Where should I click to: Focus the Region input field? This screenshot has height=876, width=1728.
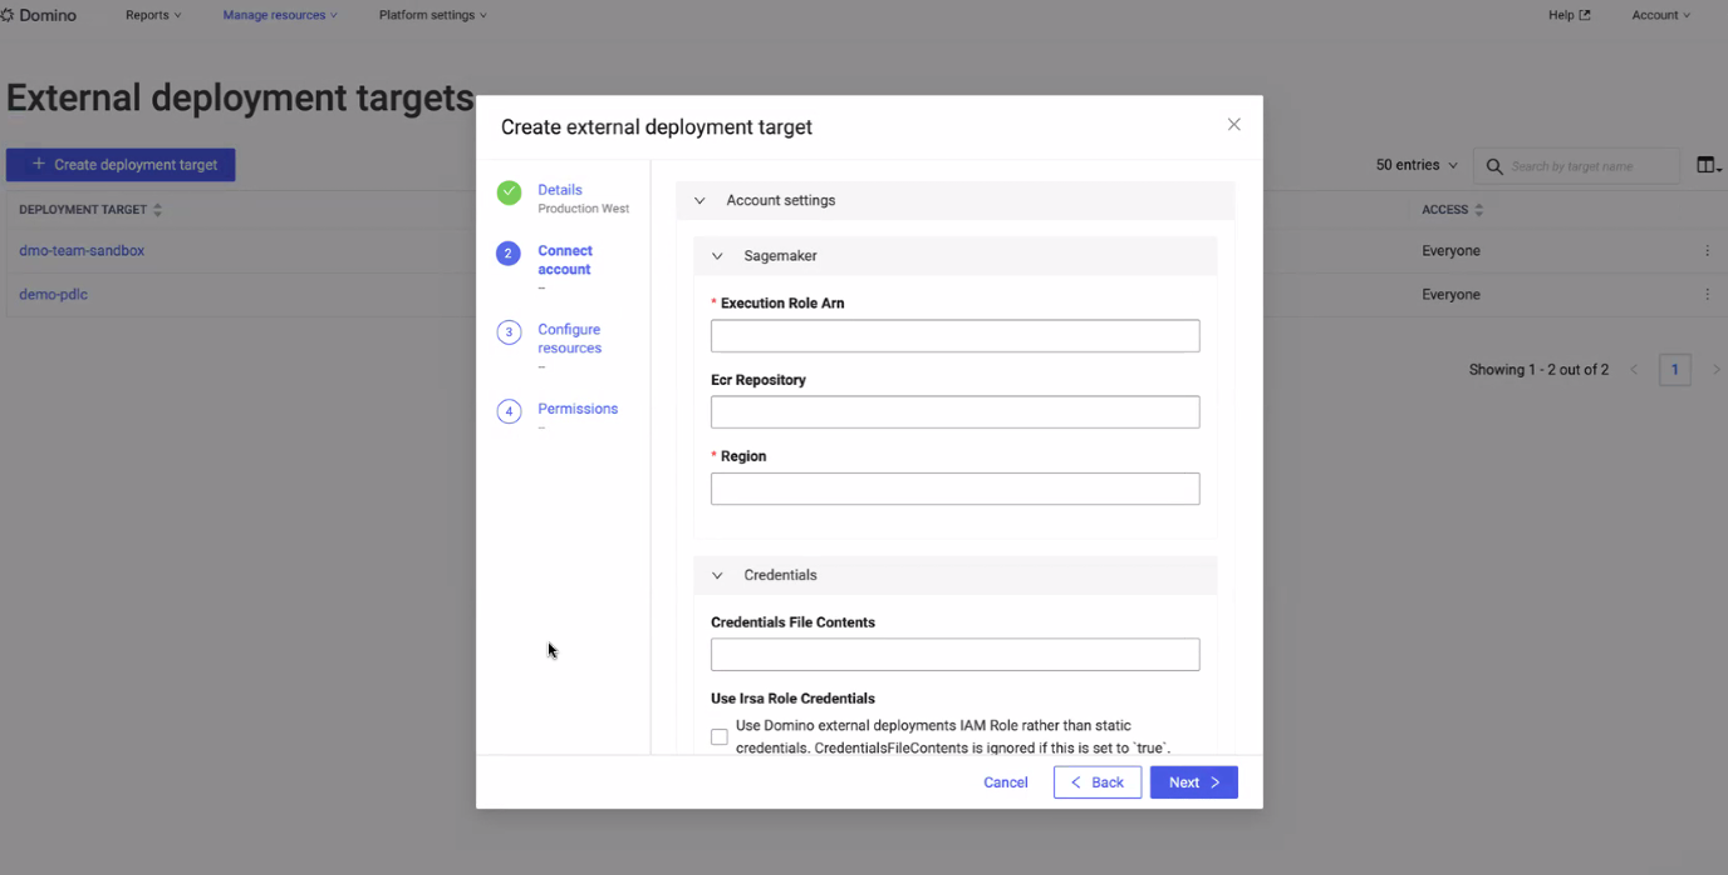[955, 489]
